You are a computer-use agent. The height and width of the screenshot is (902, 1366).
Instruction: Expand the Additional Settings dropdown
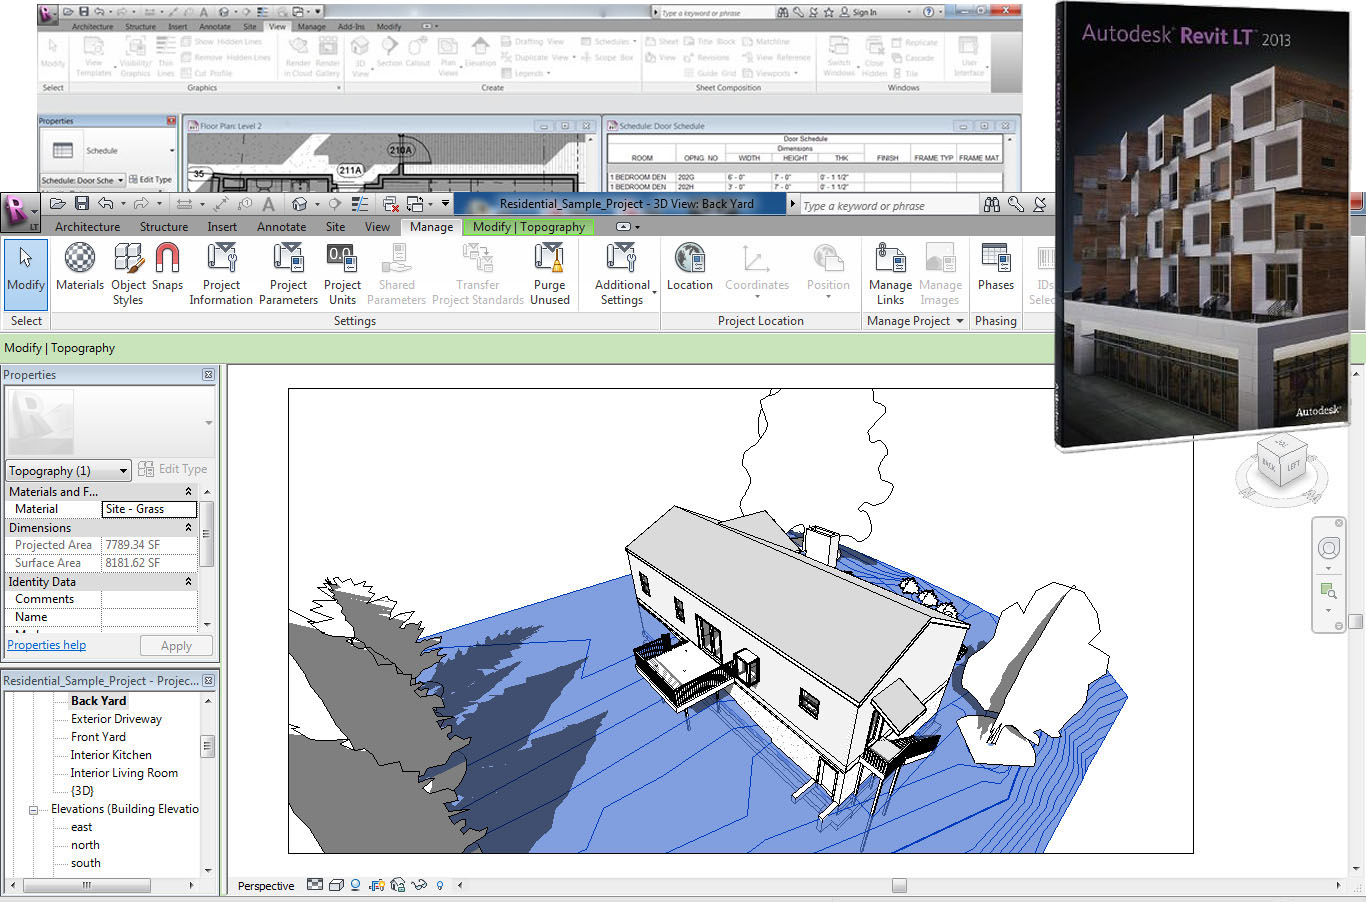(x=654, y=293)
